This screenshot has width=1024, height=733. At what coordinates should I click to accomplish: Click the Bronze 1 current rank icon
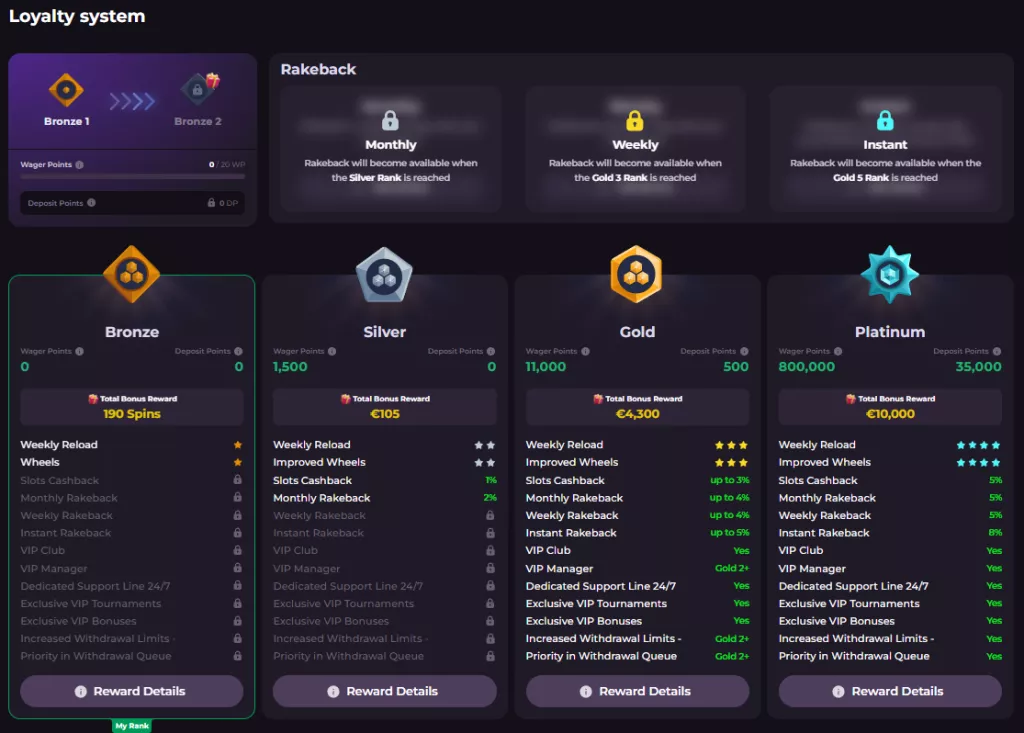(66, 91)
